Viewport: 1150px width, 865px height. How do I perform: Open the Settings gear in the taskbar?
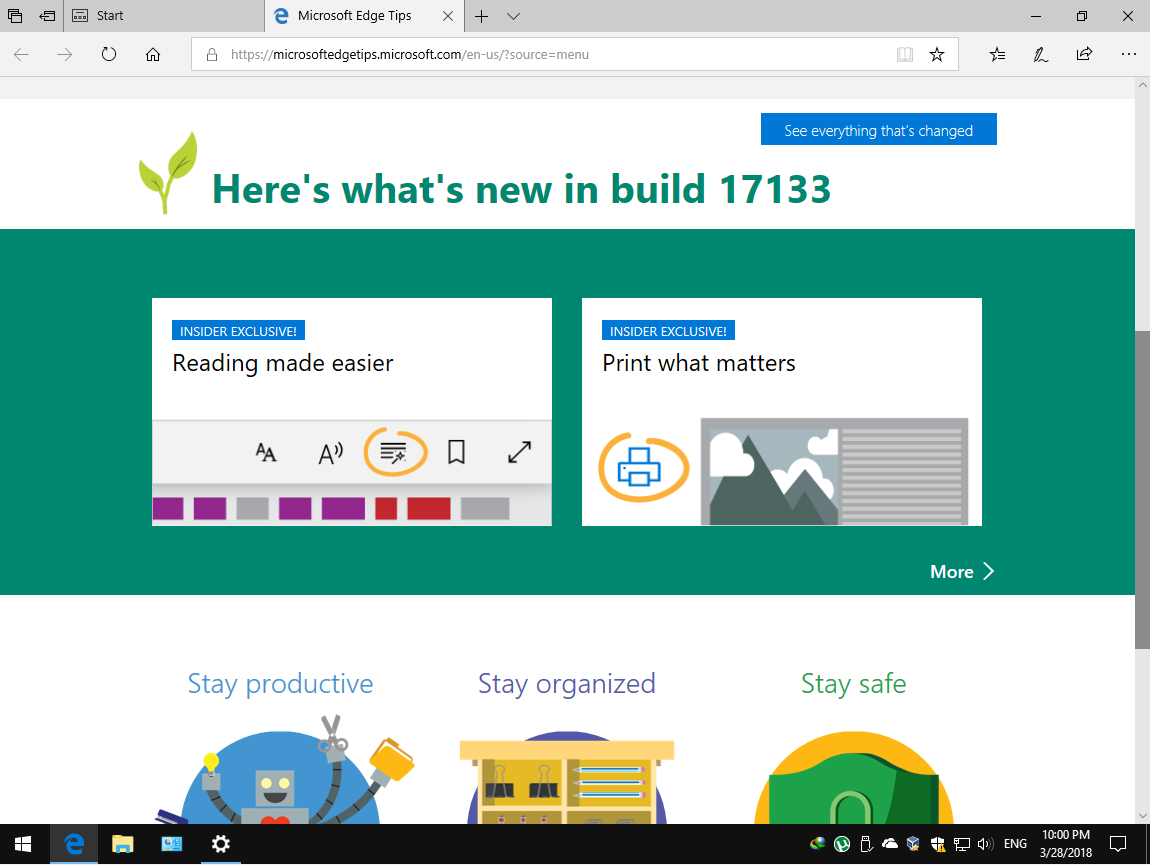[220, 844]
